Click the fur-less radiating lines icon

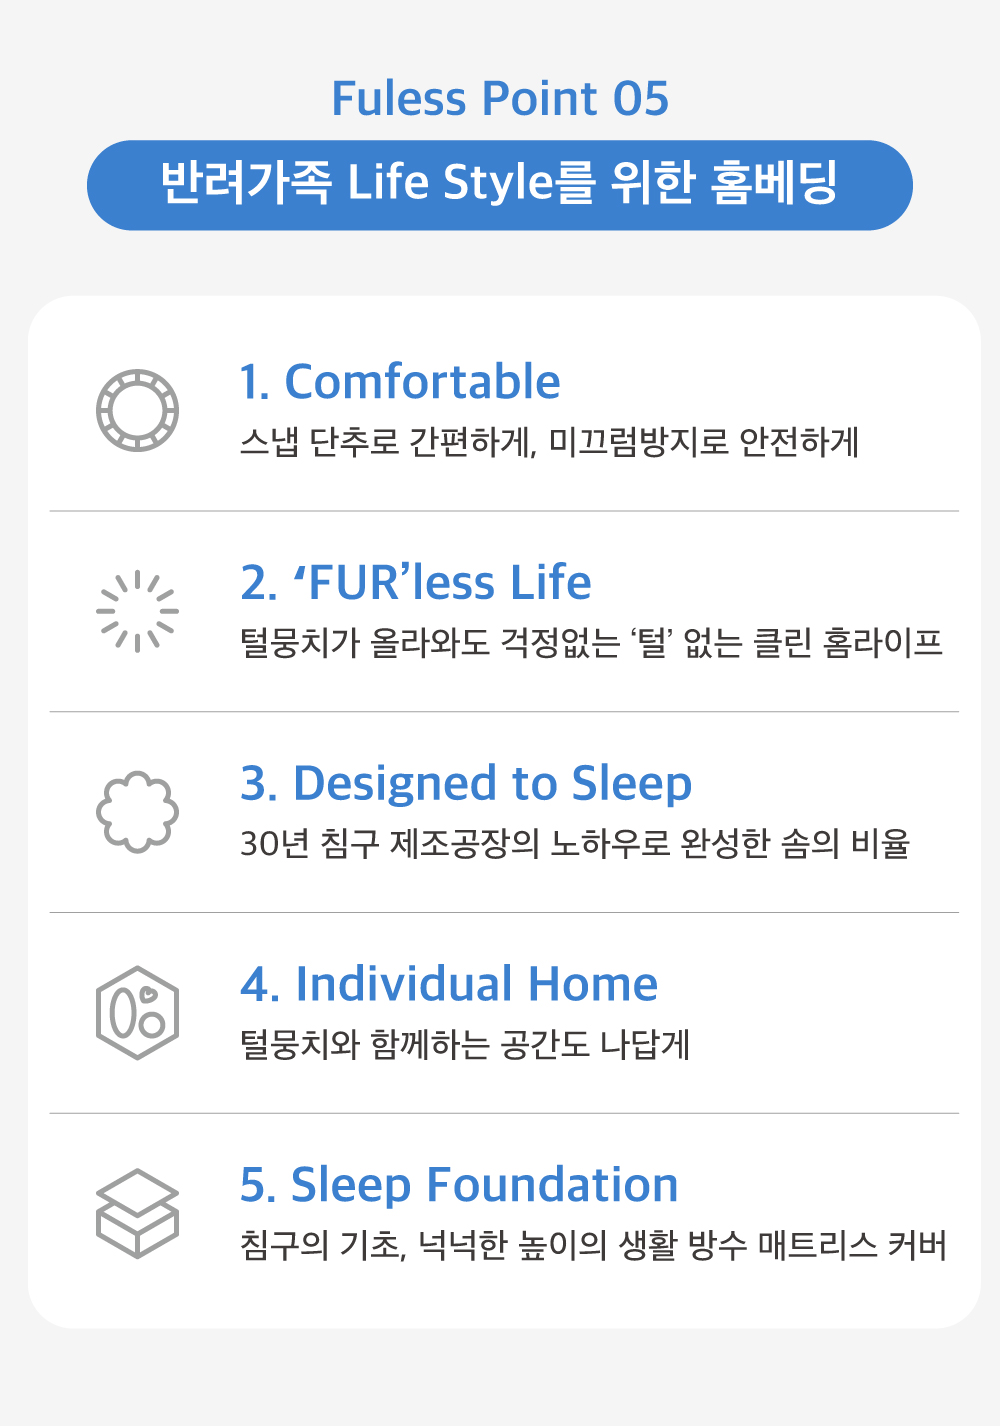[x=138, y=611]
